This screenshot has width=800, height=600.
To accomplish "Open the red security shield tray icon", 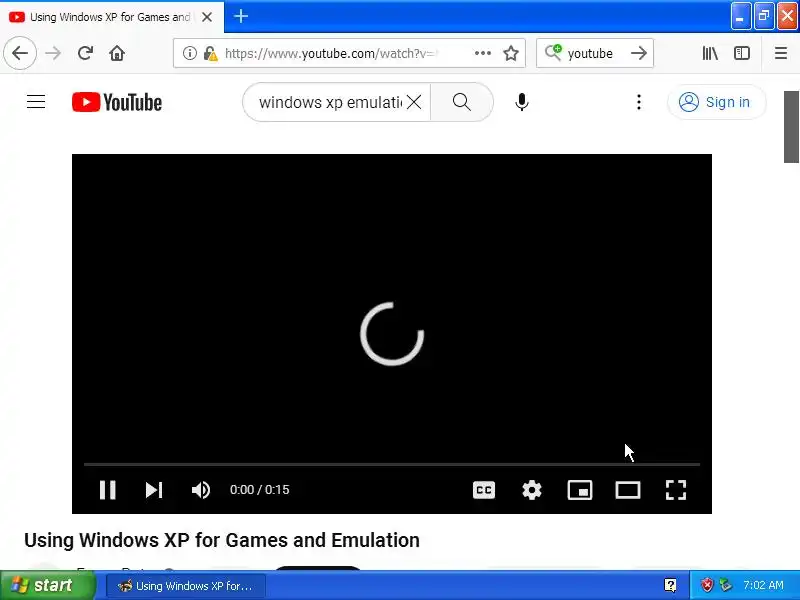I will coord(707,585).
